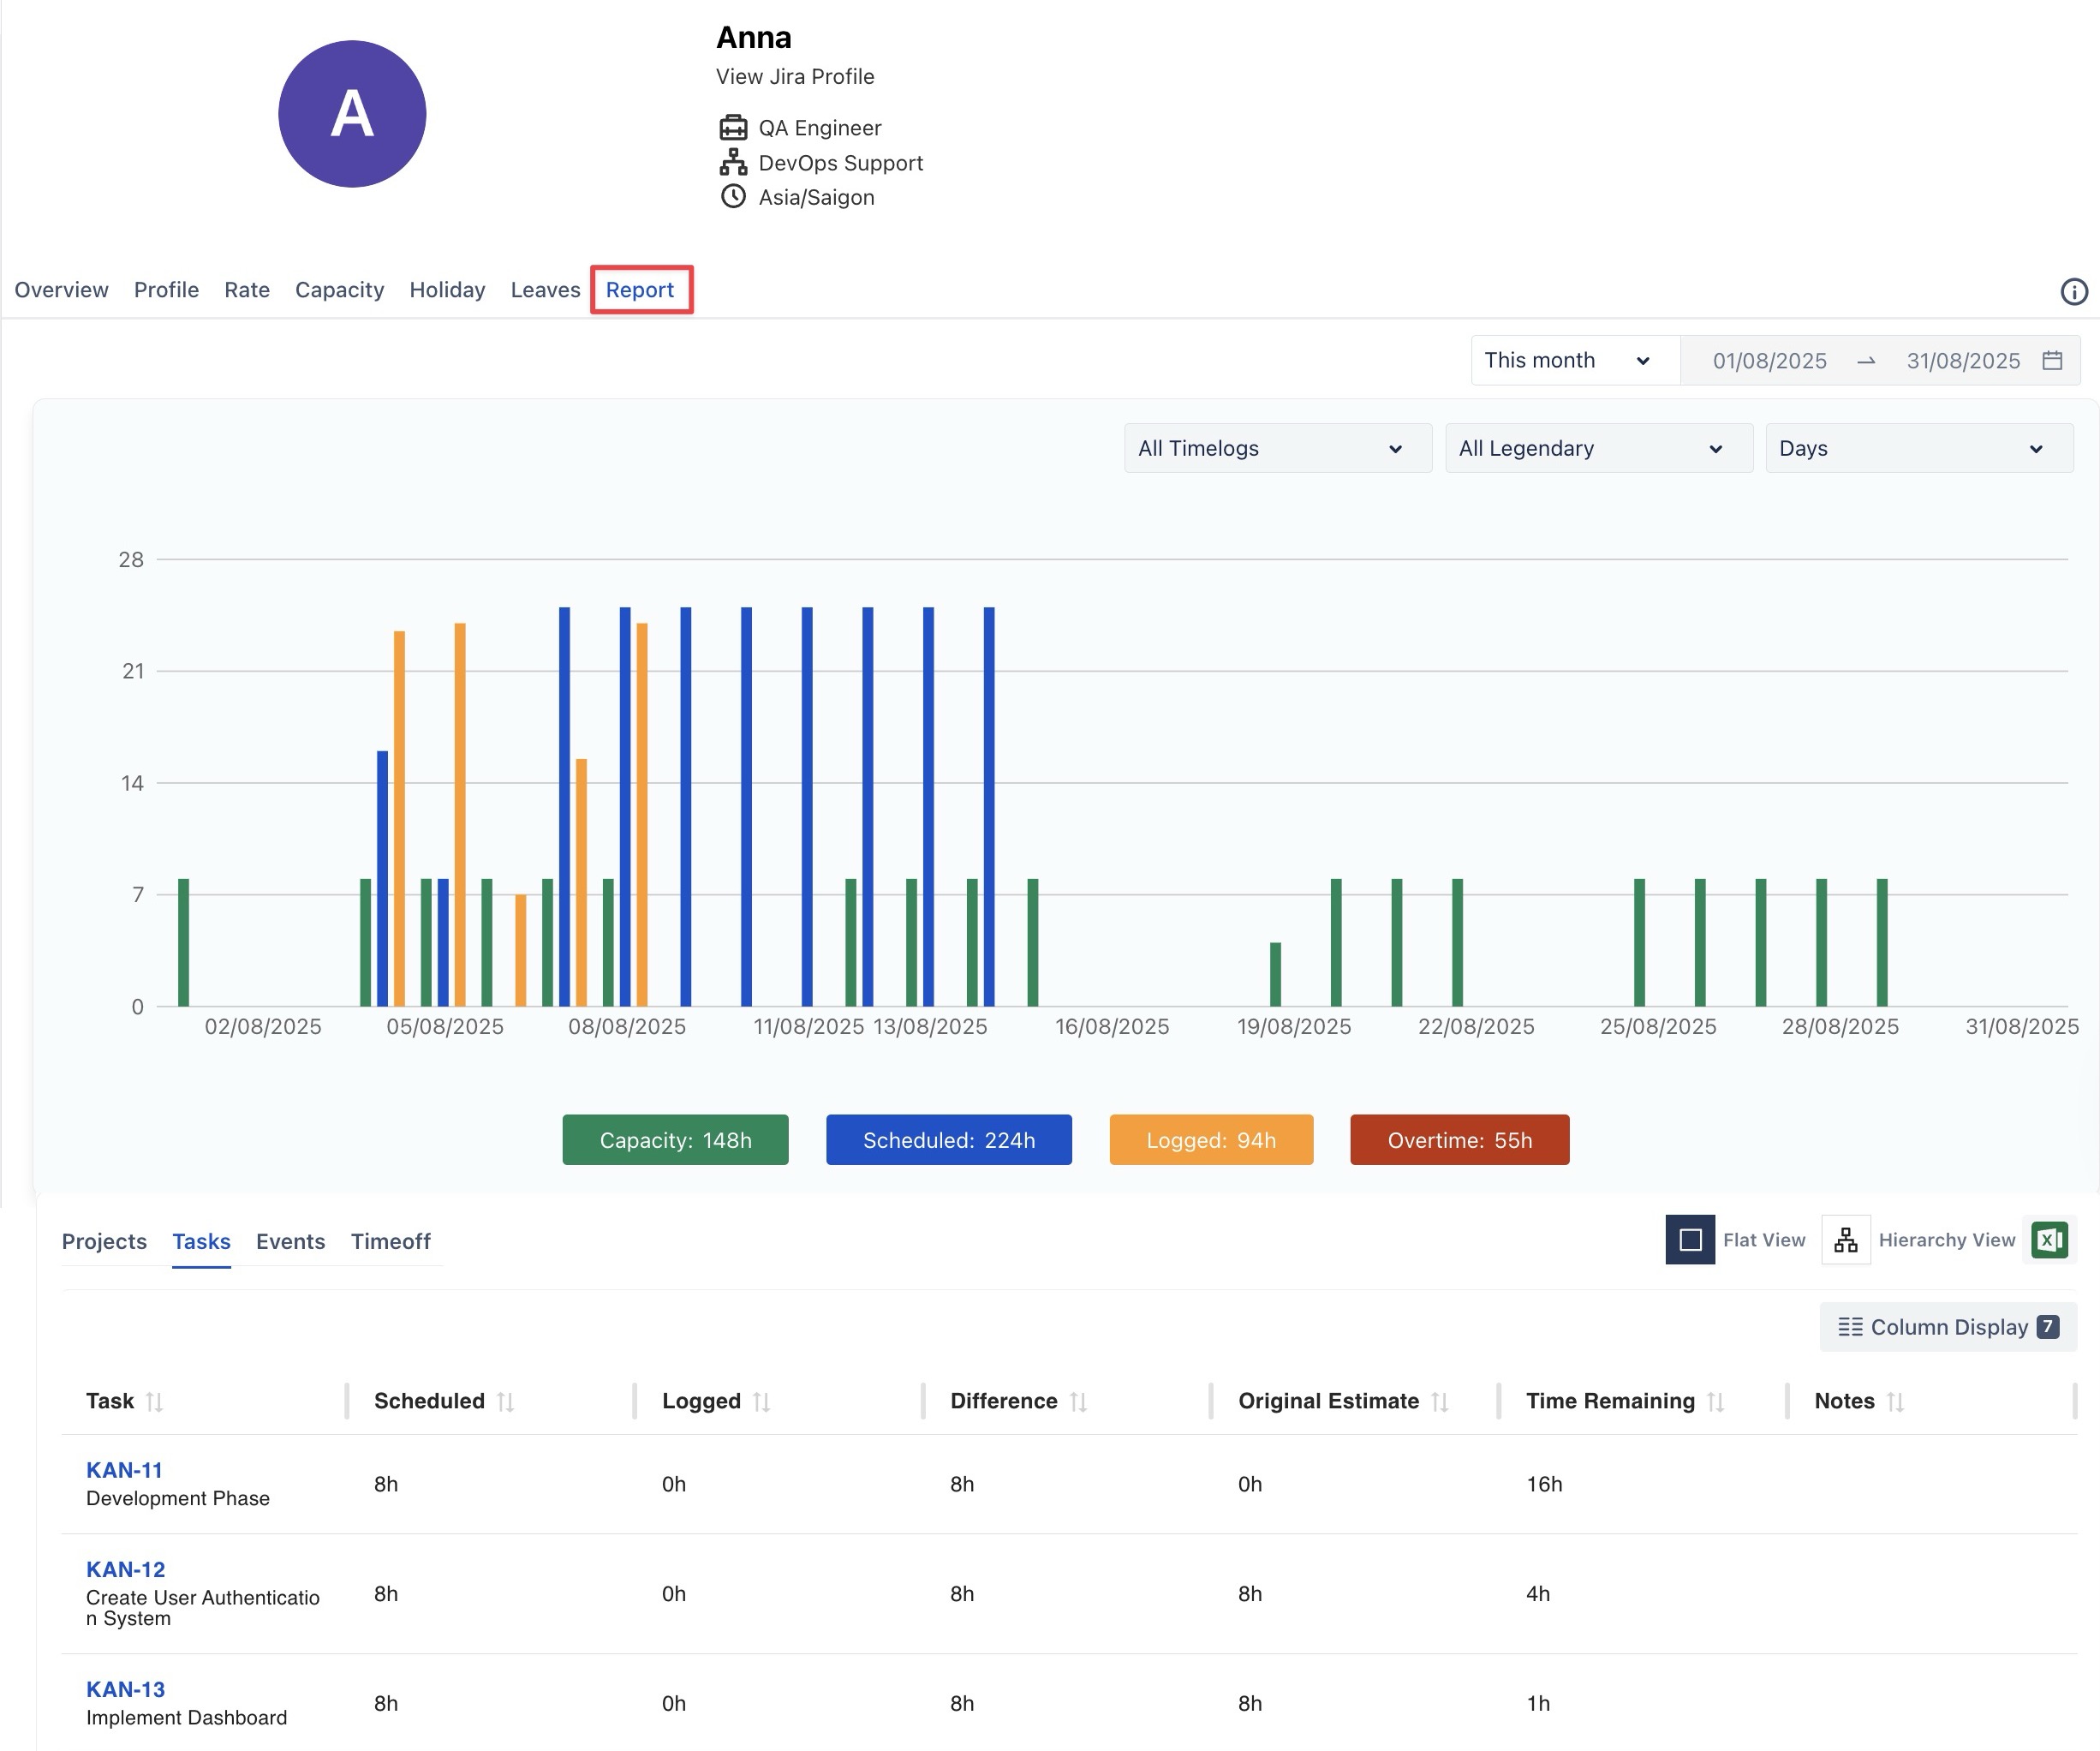The width and height of the screenshot is (2100, 1751).
Task: Sort by the Scheduled column
Action: (x=505, y=1401)
